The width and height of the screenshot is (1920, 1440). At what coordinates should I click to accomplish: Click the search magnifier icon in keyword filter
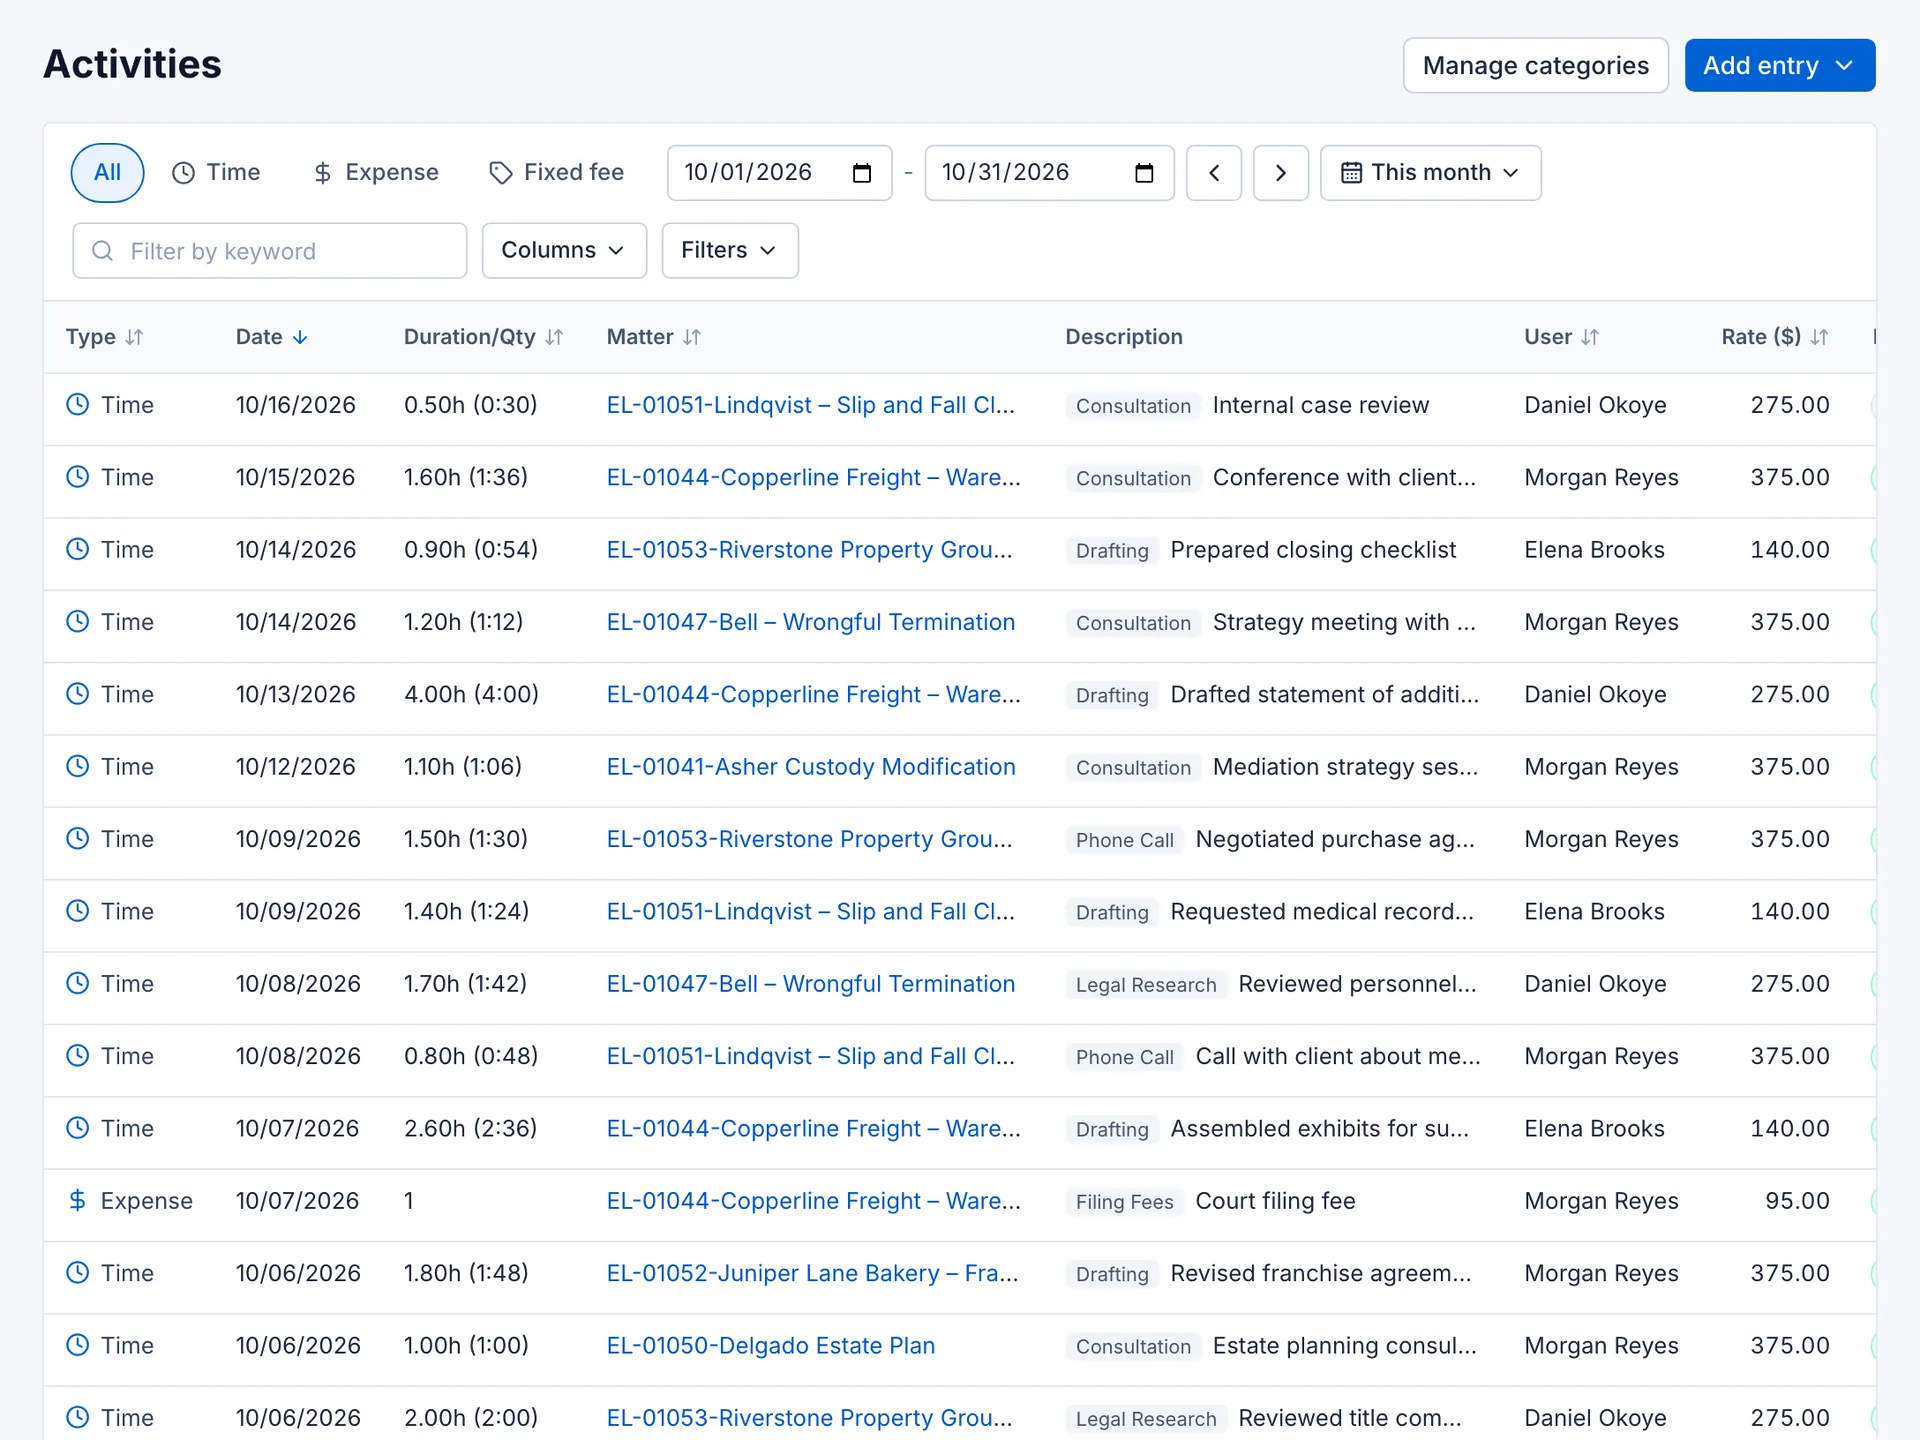point(102,251)
